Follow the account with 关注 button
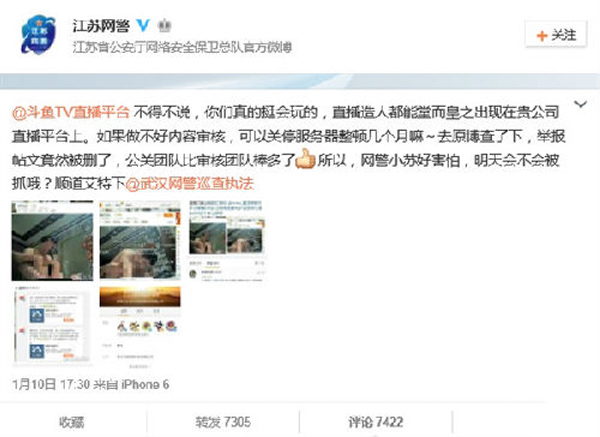This screenshot has height=437, width=600. coord(556,35)
